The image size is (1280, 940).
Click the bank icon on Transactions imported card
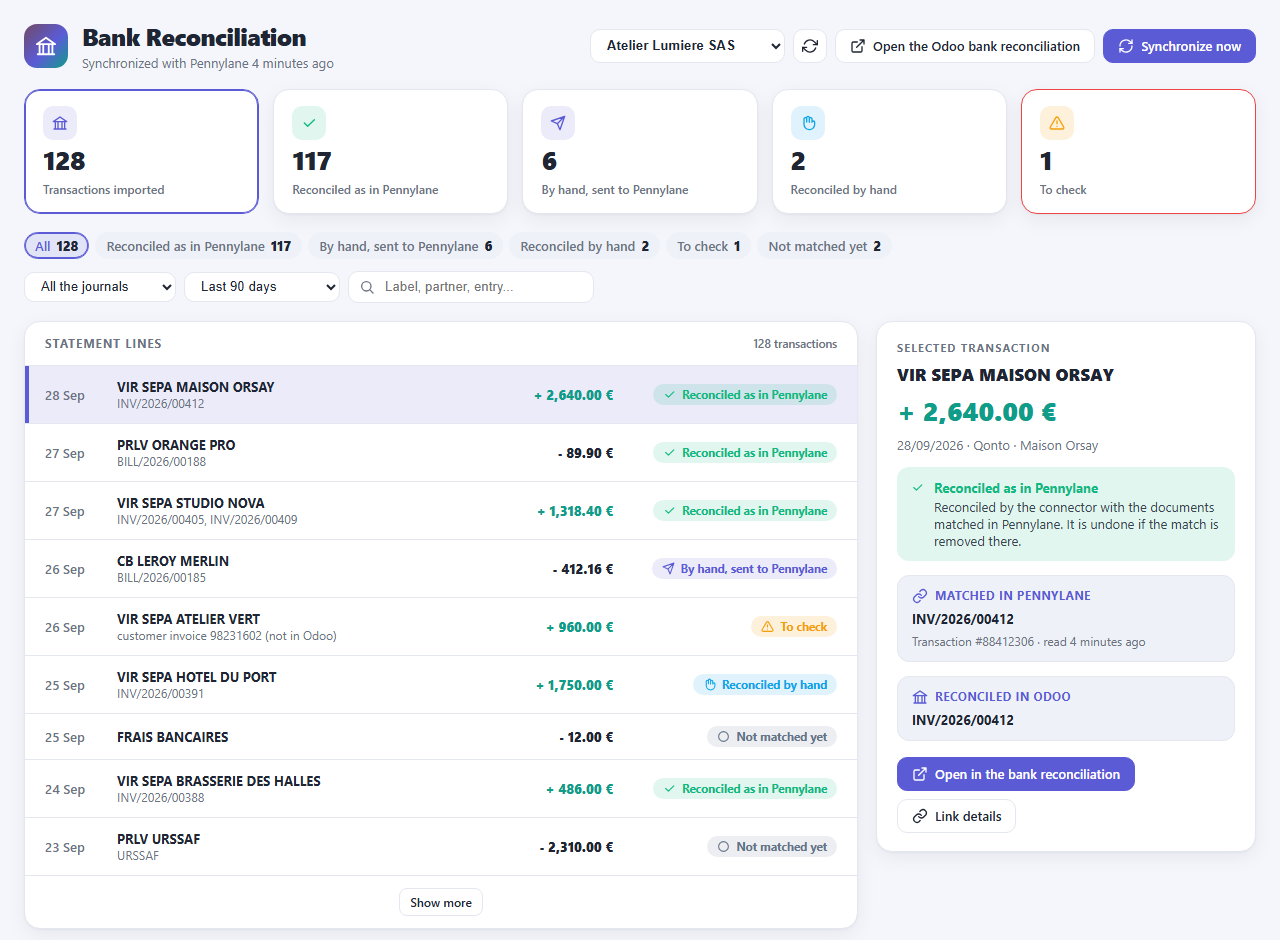60,123
